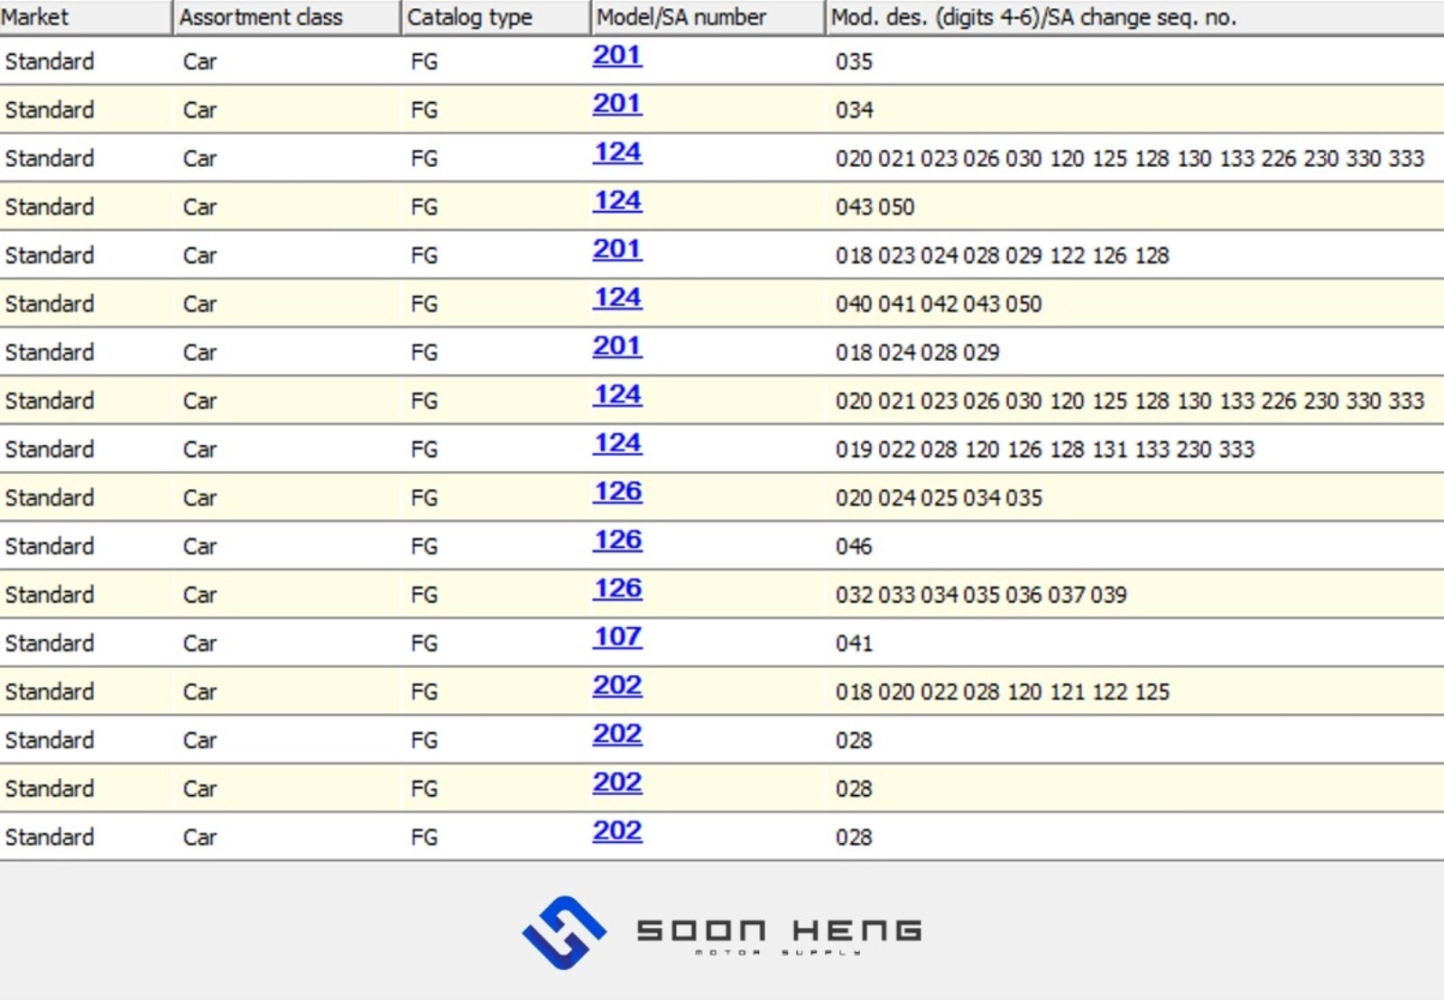
Task: Select the '032 033 034 035 036 037 039' cell
Action: tap(981, 595)
